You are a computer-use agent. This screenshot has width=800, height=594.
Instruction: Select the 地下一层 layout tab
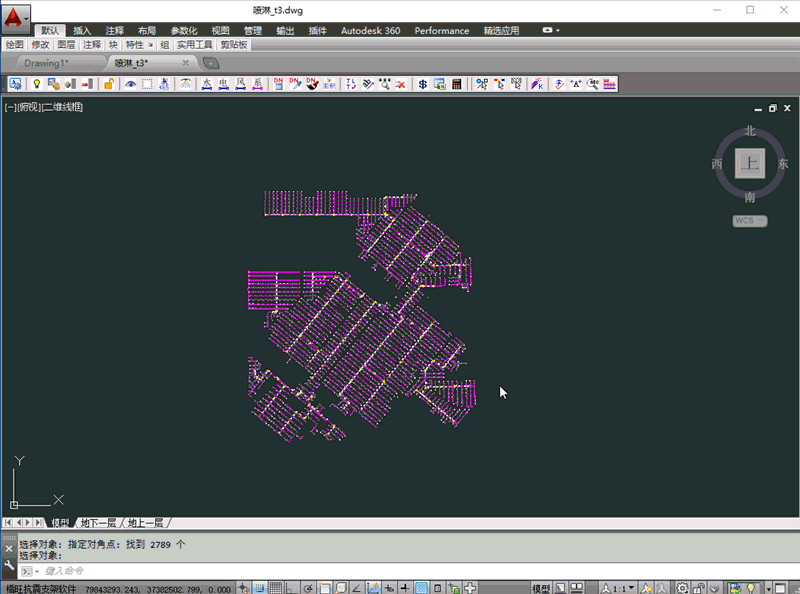point(99,523)
